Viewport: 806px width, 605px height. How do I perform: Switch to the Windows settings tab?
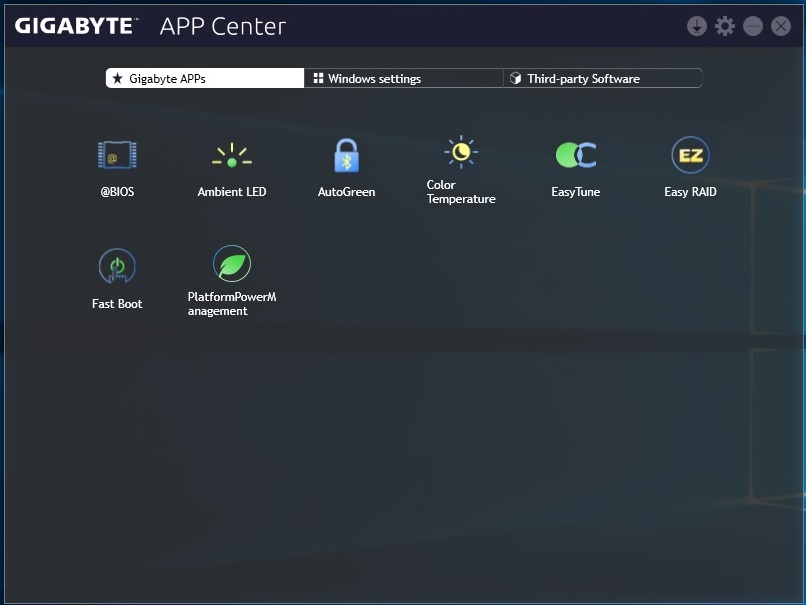click(x=404, y=78)
